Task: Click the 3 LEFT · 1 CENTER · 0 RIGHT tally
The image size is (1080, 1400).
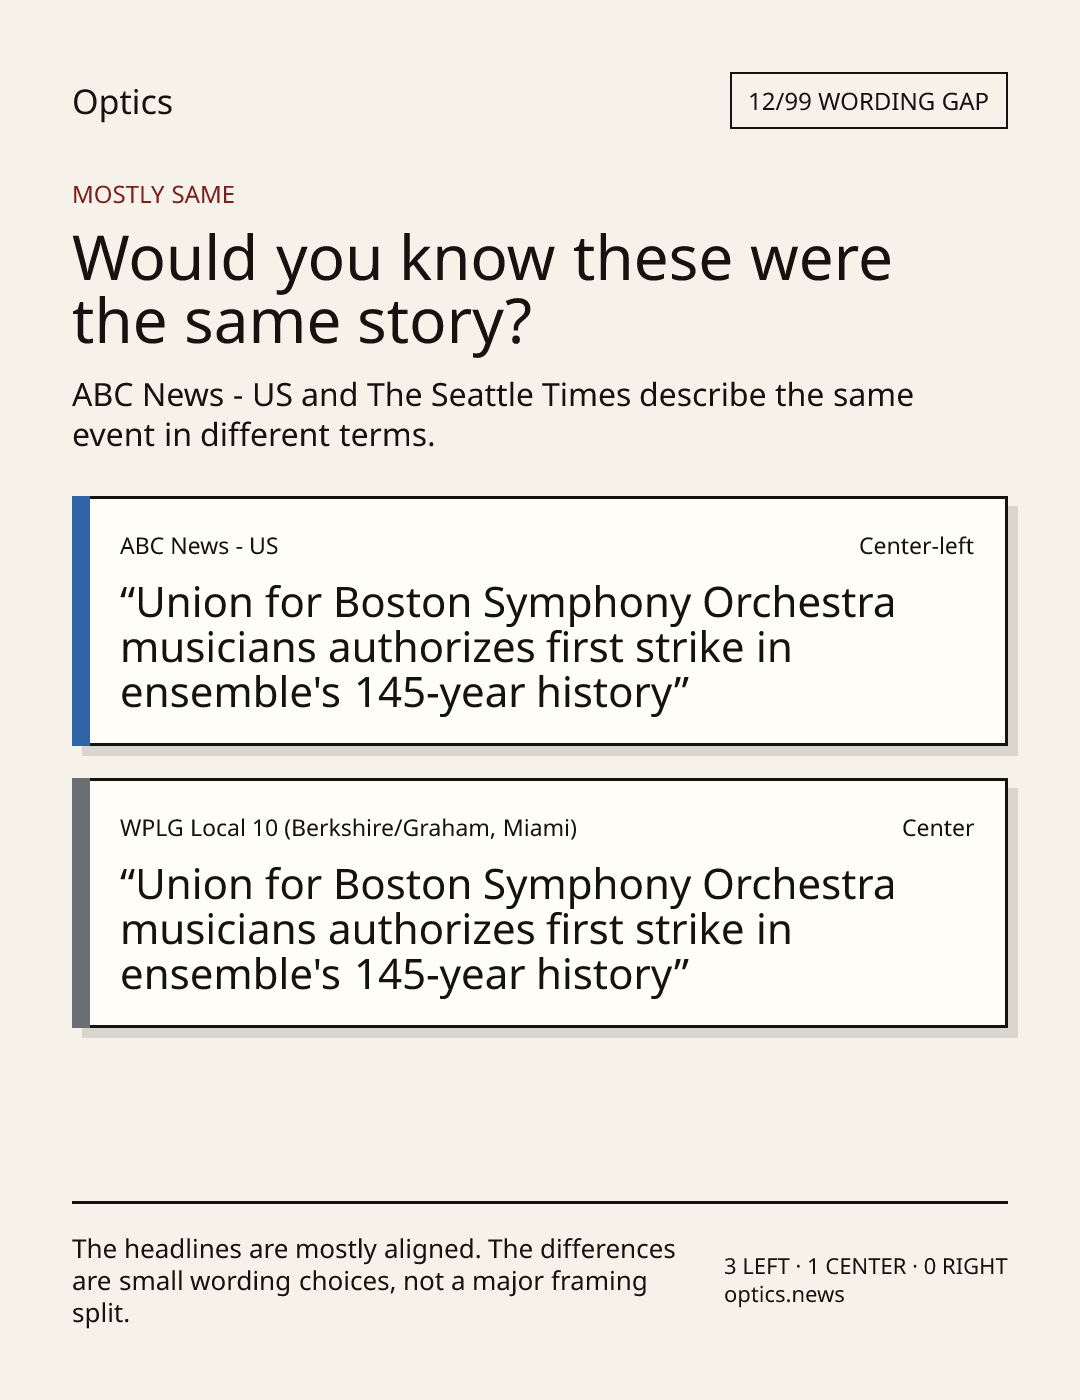Action: coord(865,1266)
